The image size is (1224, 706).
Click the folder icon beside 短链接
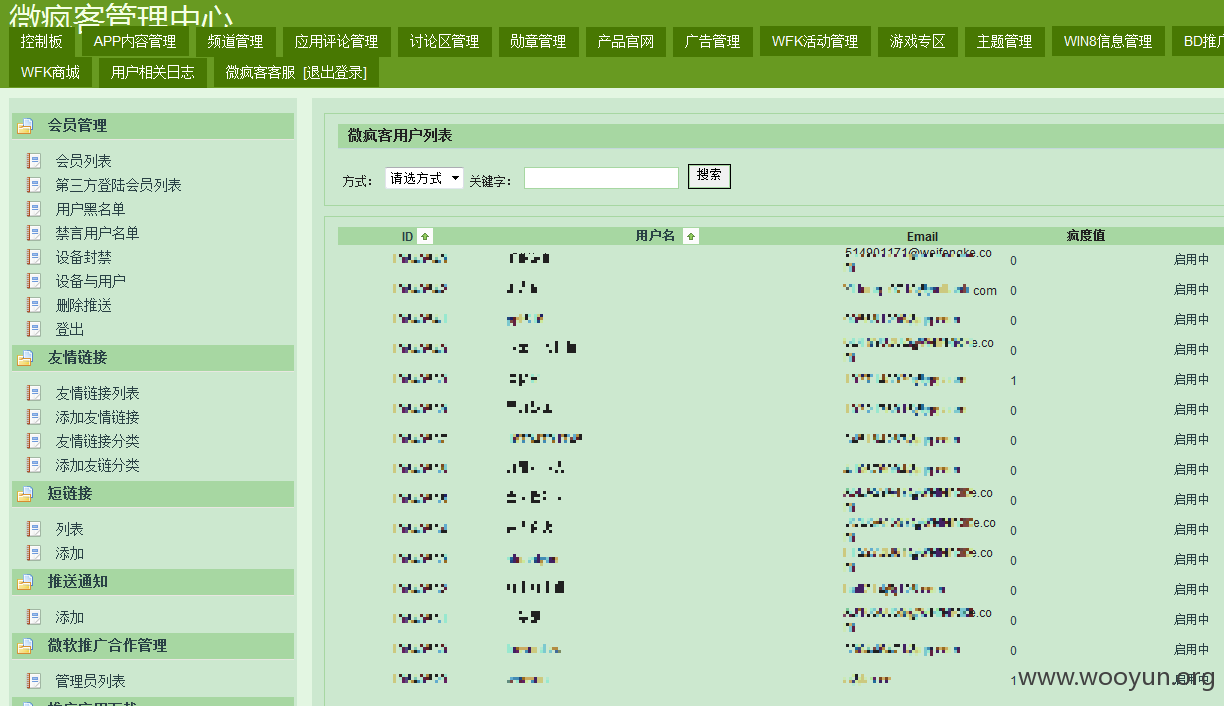pyautogui.click(x=25, y=494)
